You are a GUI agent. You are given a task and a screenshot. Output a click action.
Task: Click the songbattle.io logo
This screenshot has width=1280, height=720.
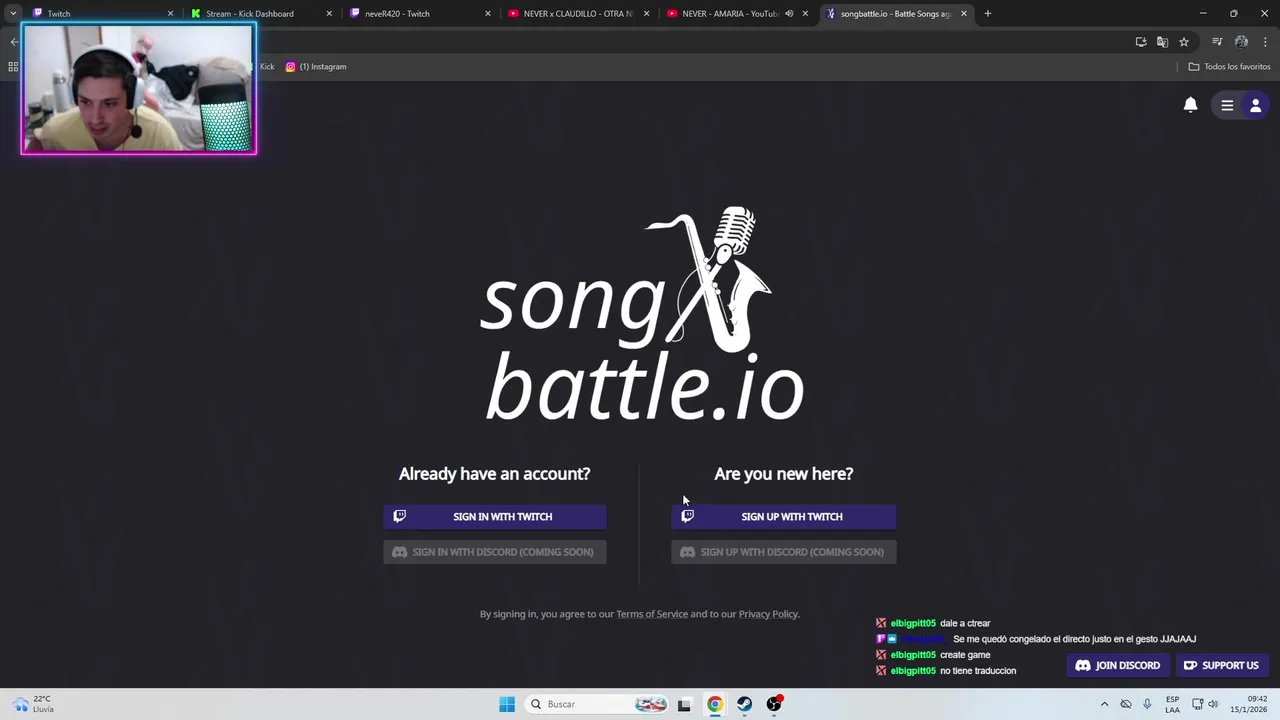pyautogui.click(x=642, y=315)
